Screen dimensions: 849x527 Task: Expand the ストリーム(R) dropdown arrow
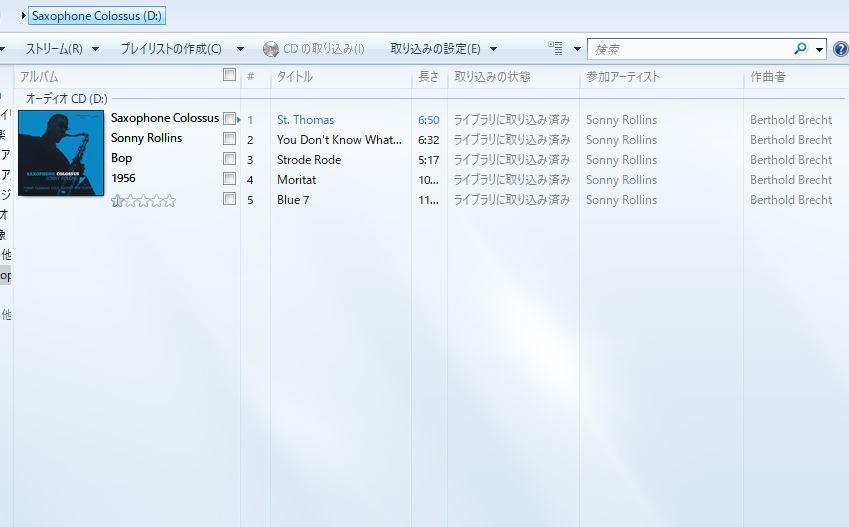click(95, 49)
